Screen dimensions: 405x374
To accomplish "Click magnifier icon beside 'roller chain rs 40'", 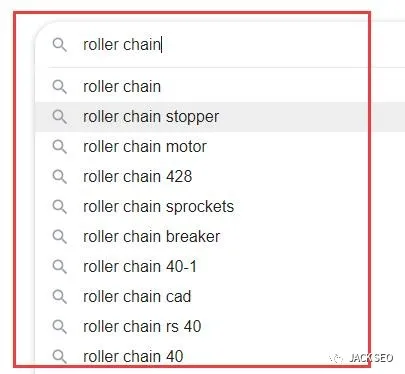I will (60, 327).
